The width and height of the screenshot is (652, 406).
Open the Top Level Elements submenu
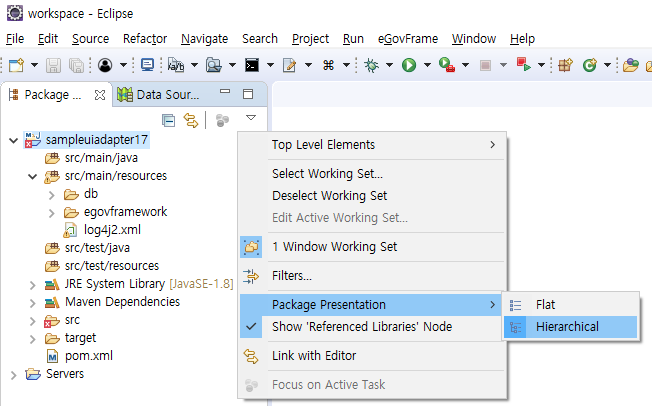(323, 145)
